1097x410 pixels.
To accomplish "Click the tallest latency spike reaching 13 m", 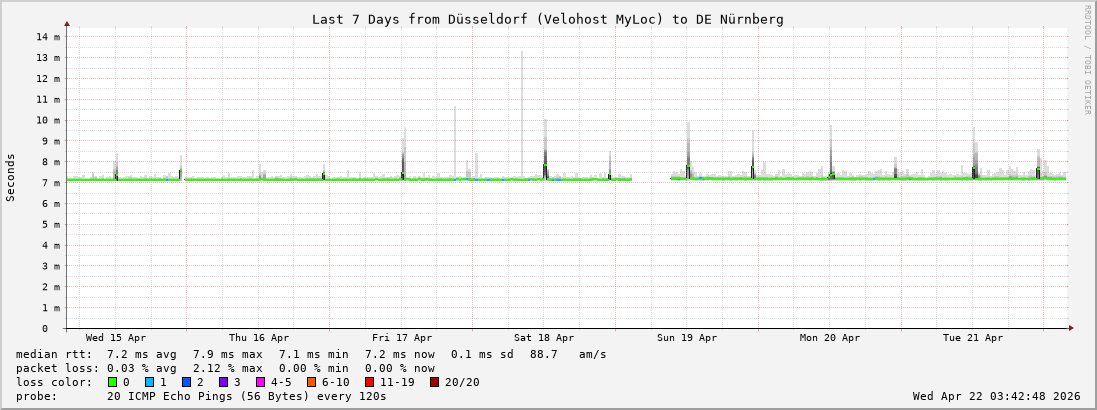I will [x=521, y=60].
